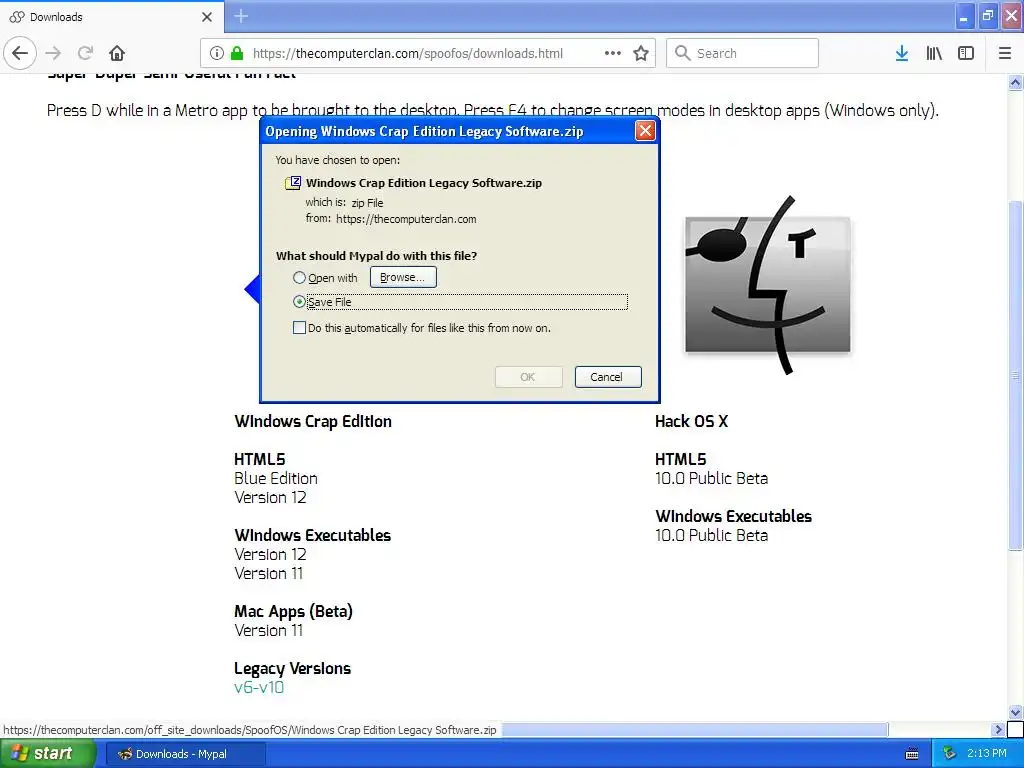Click the Legacy Versions heading
This screenshot has height=768, width=1024.
(x=292, y=668)
